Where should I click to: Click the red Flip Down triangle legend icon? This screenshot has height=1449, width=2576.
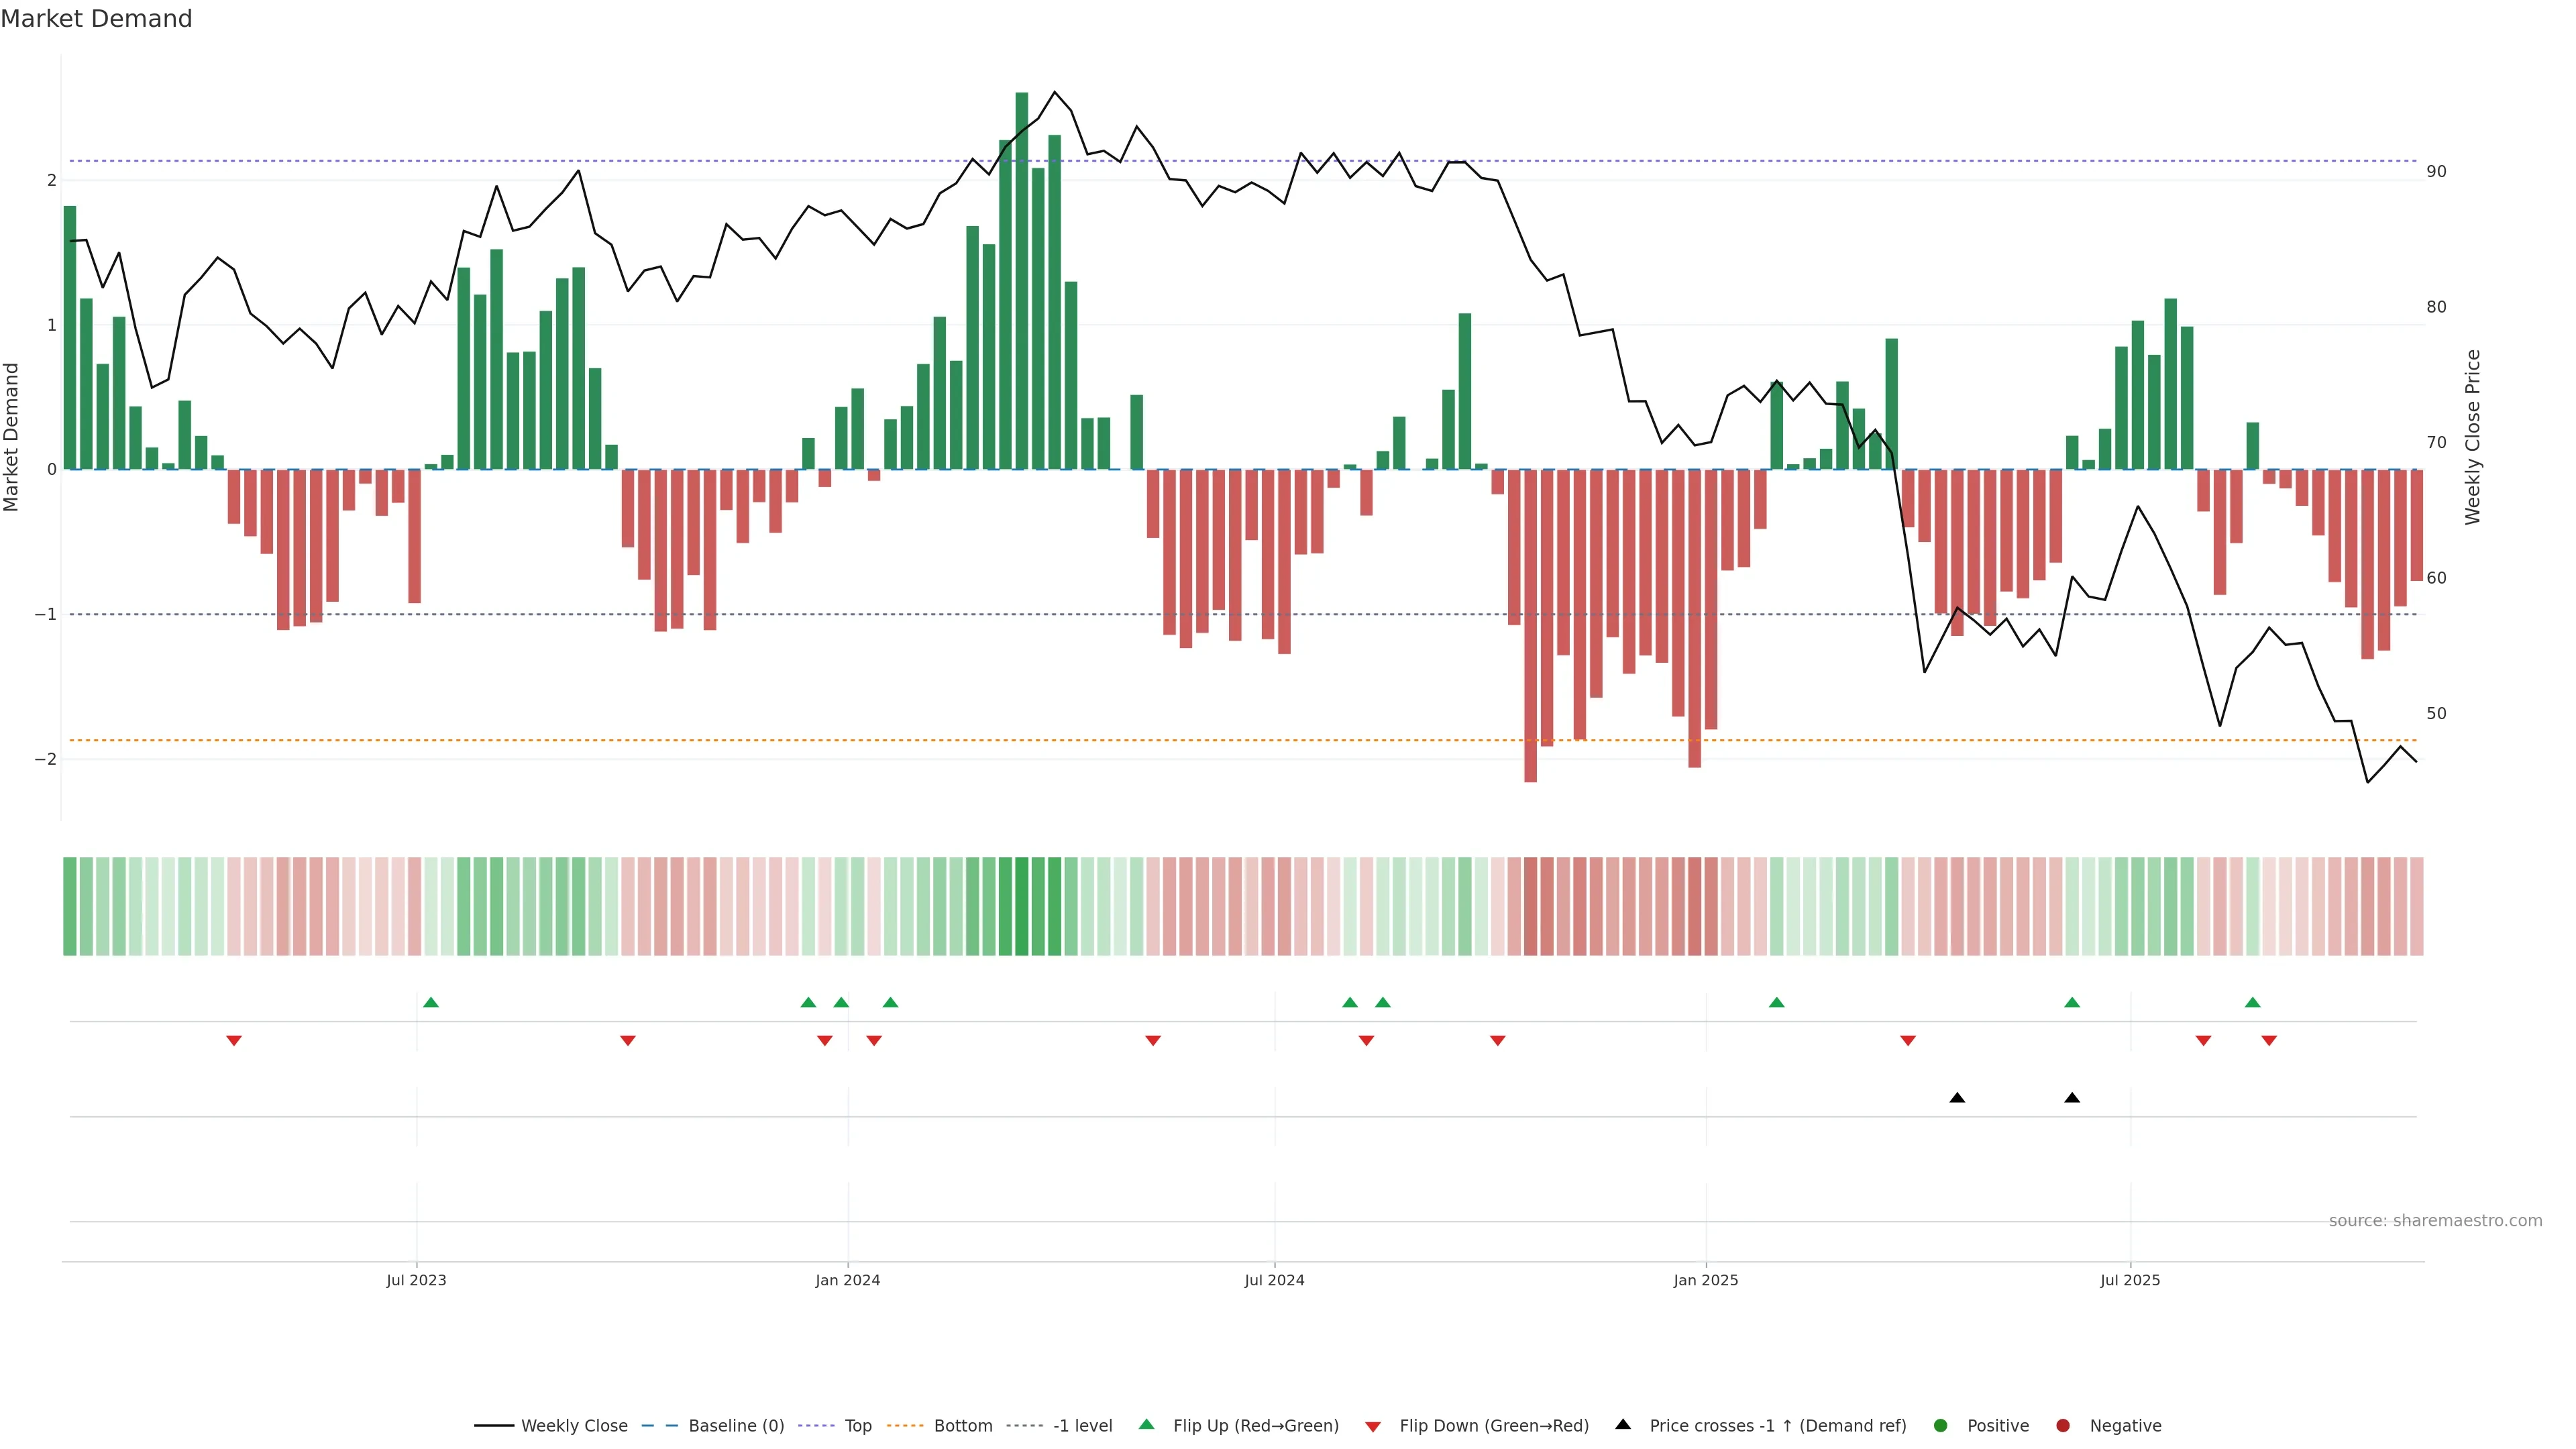click(1372, 1426)
